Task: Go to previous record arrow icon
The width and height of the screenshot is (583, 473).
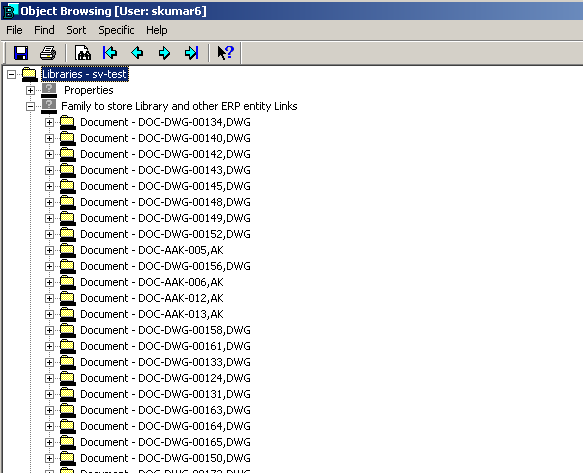Action: pyautogui.click(x=137, y=53)
